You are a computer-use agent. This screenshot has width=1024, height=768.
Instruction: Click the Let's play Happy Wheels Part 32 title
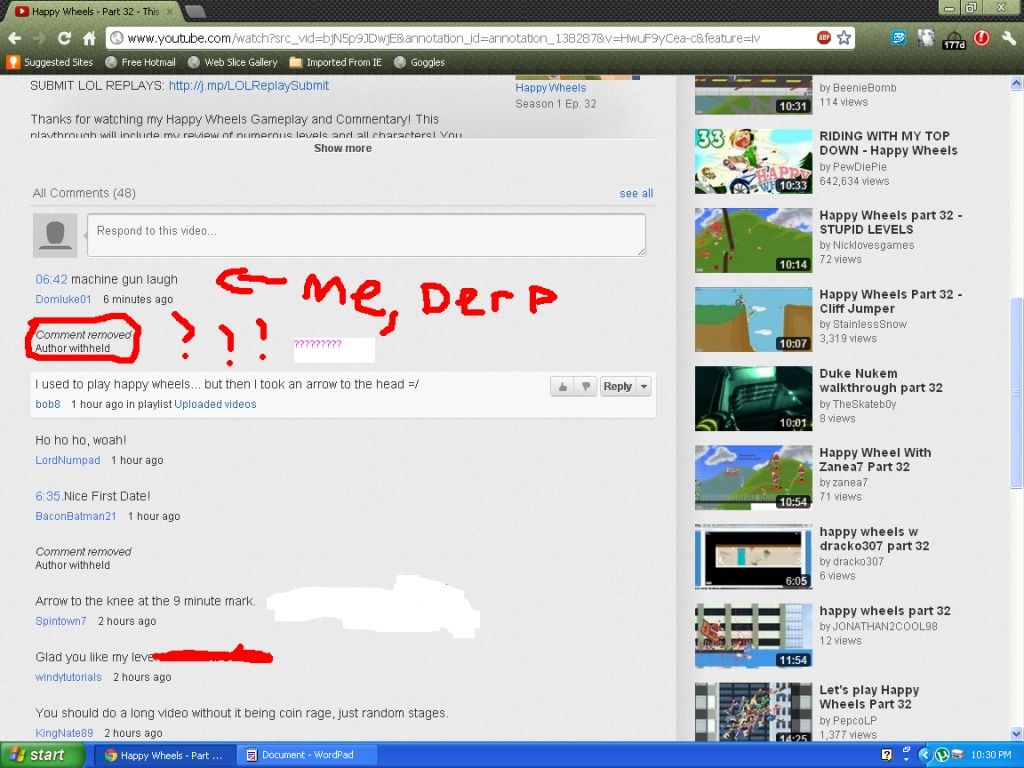click(x=869, y=697)
